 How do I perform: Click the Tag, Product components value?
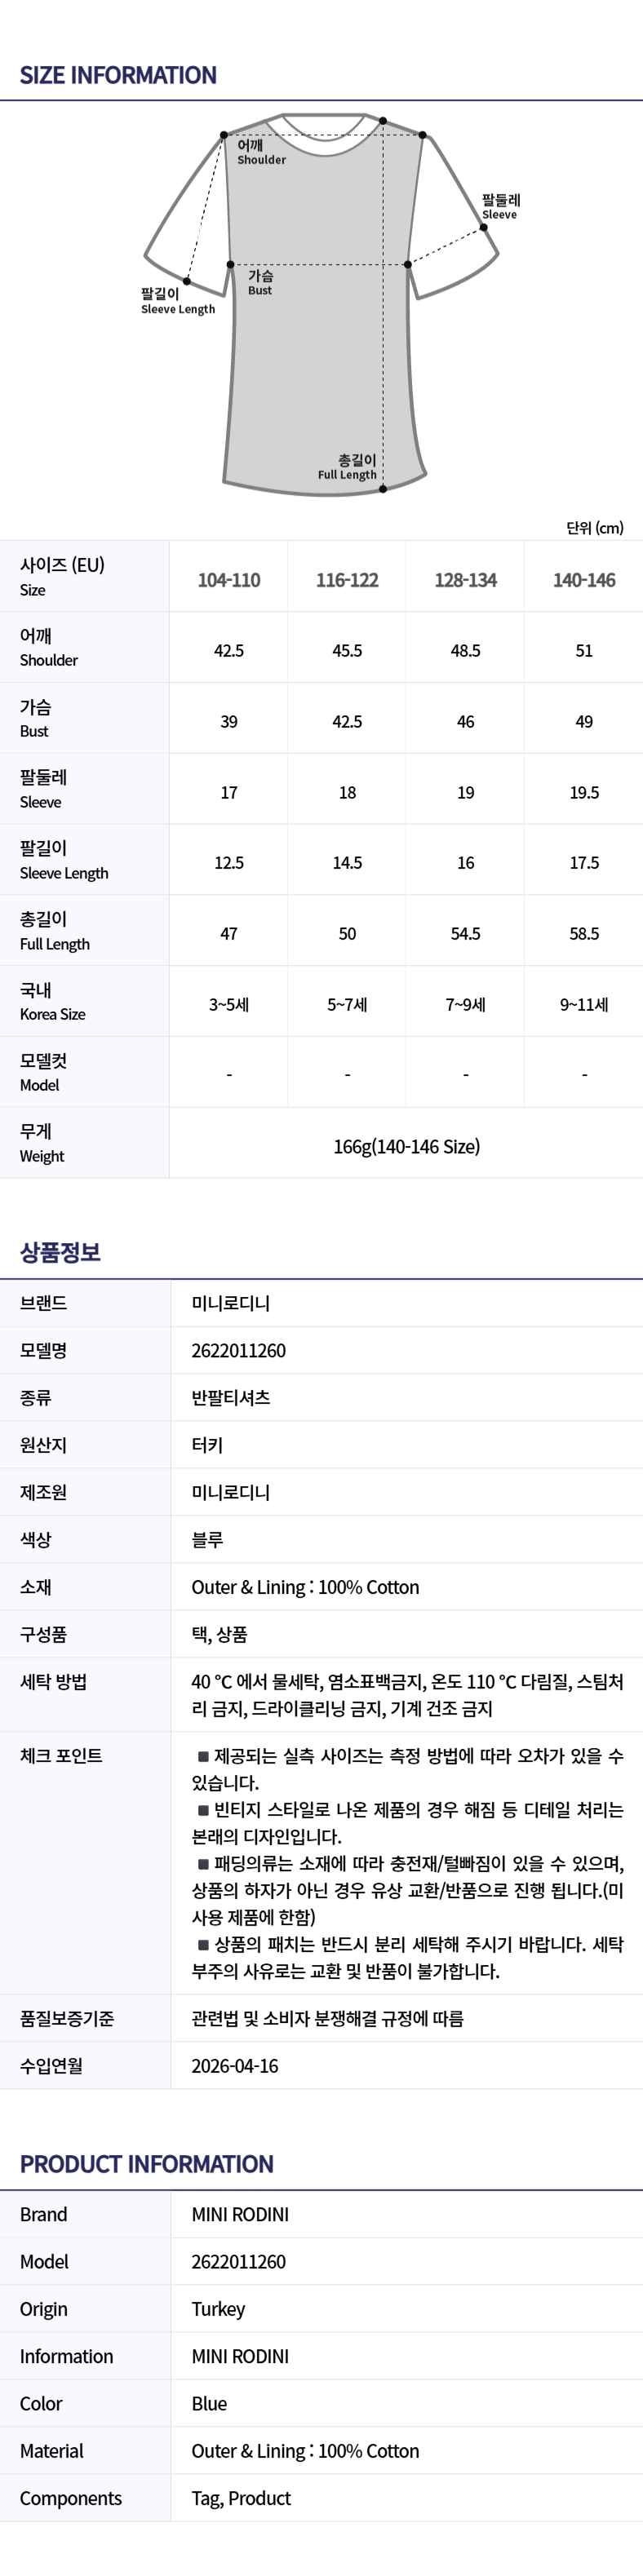[241, 2498]
